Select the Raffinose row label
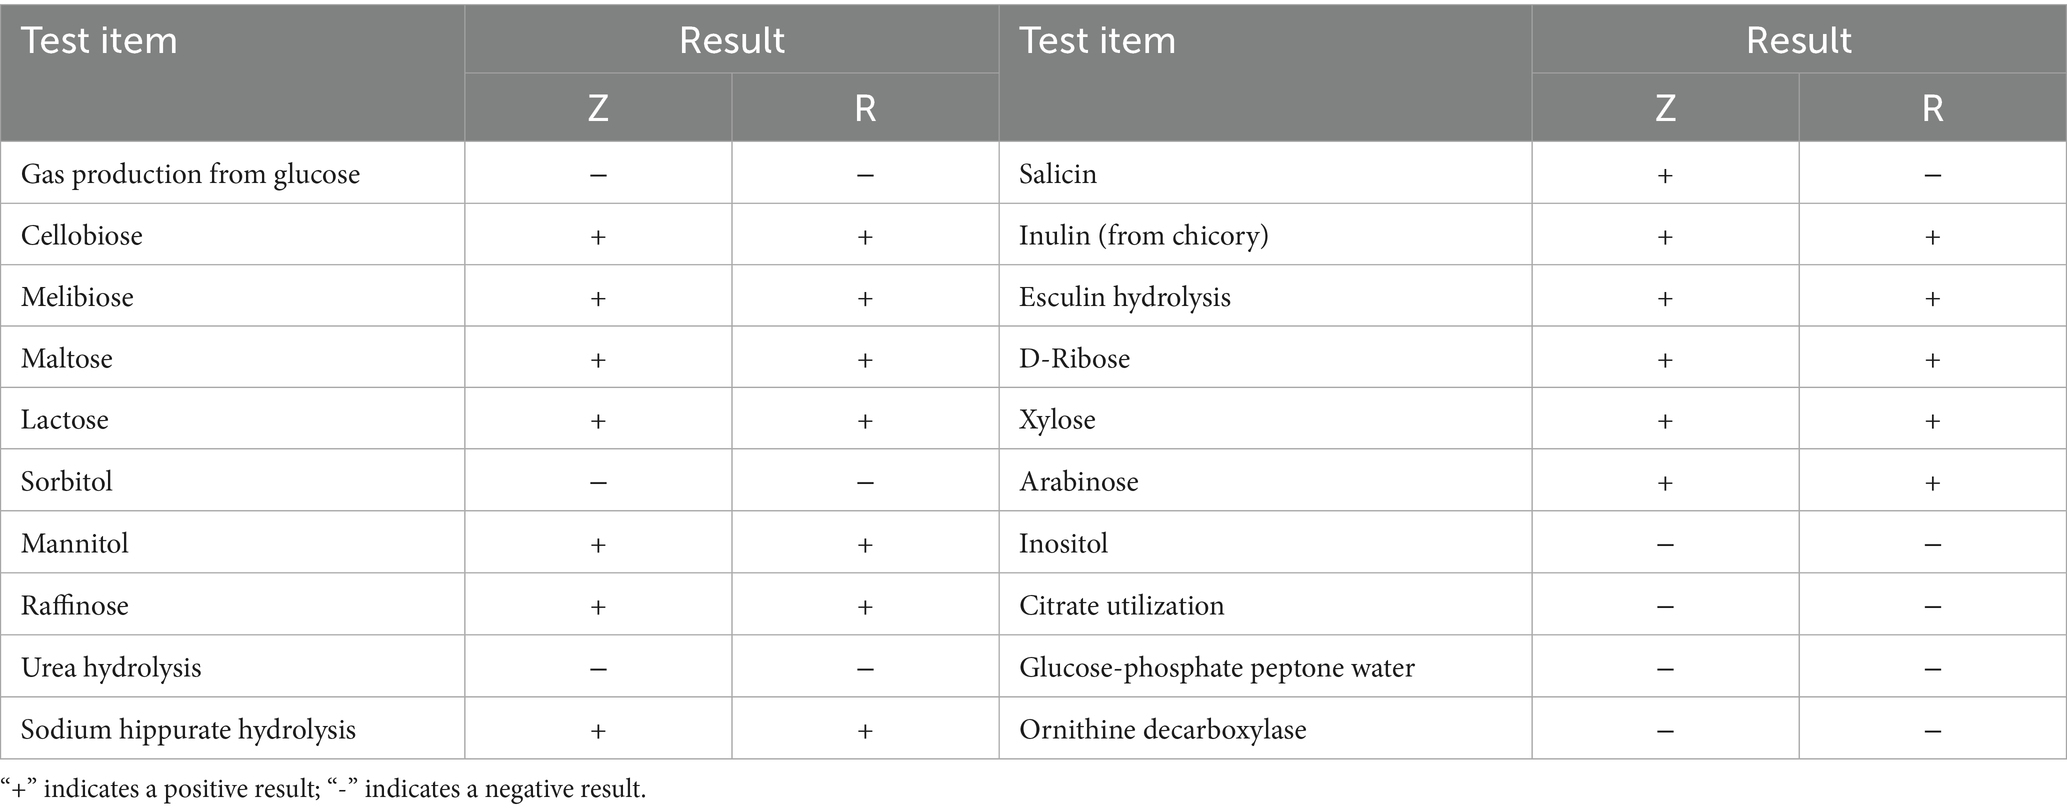 point(75,606)
